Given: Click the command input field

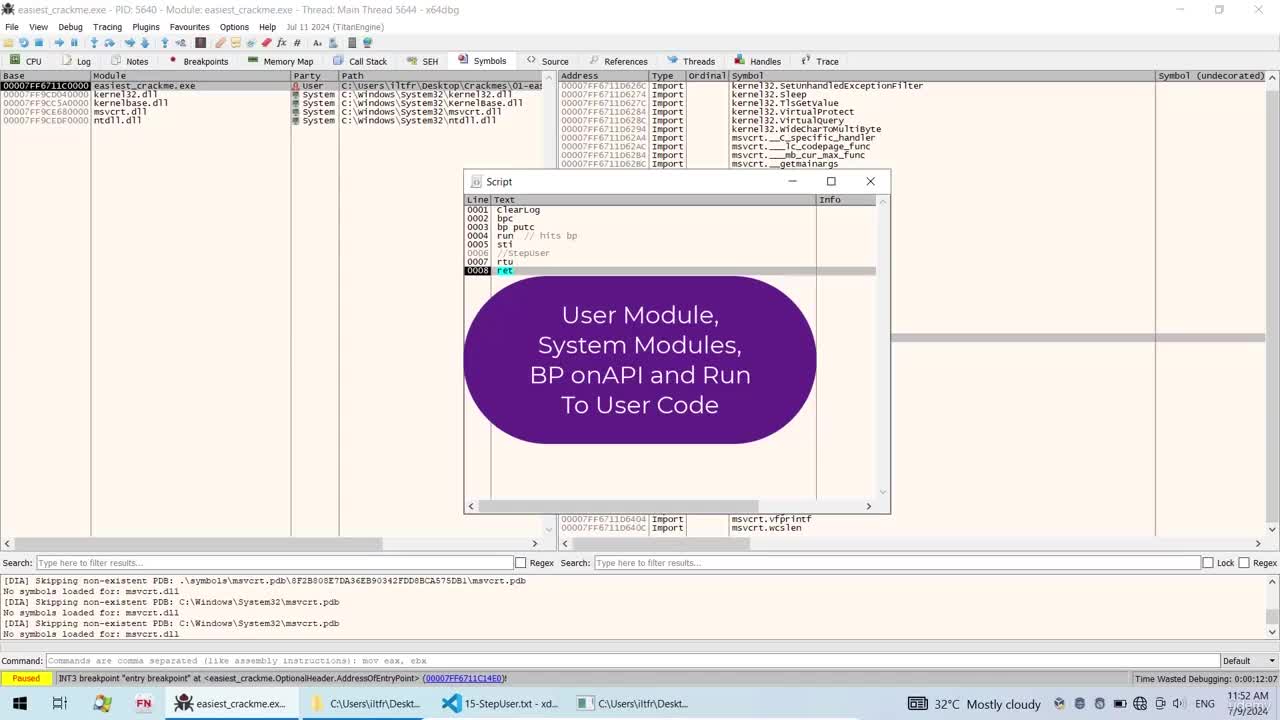Looking at the screenshot, I should tap(632, 661).
